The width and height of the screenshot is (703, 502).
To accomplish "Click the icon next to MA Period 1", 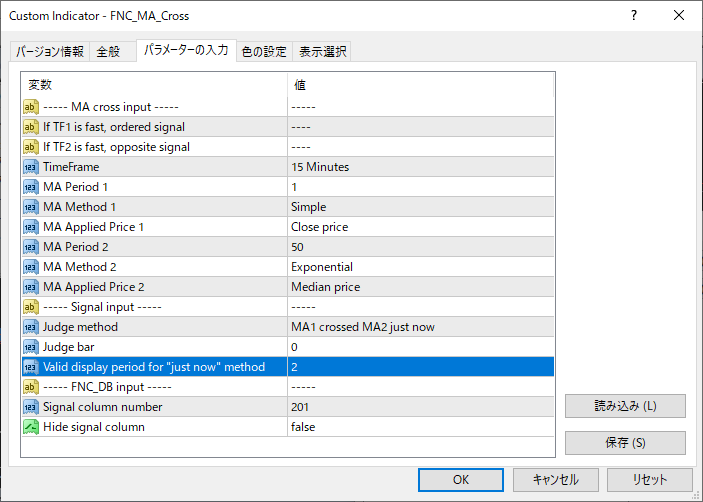I will tap(30, 187).
